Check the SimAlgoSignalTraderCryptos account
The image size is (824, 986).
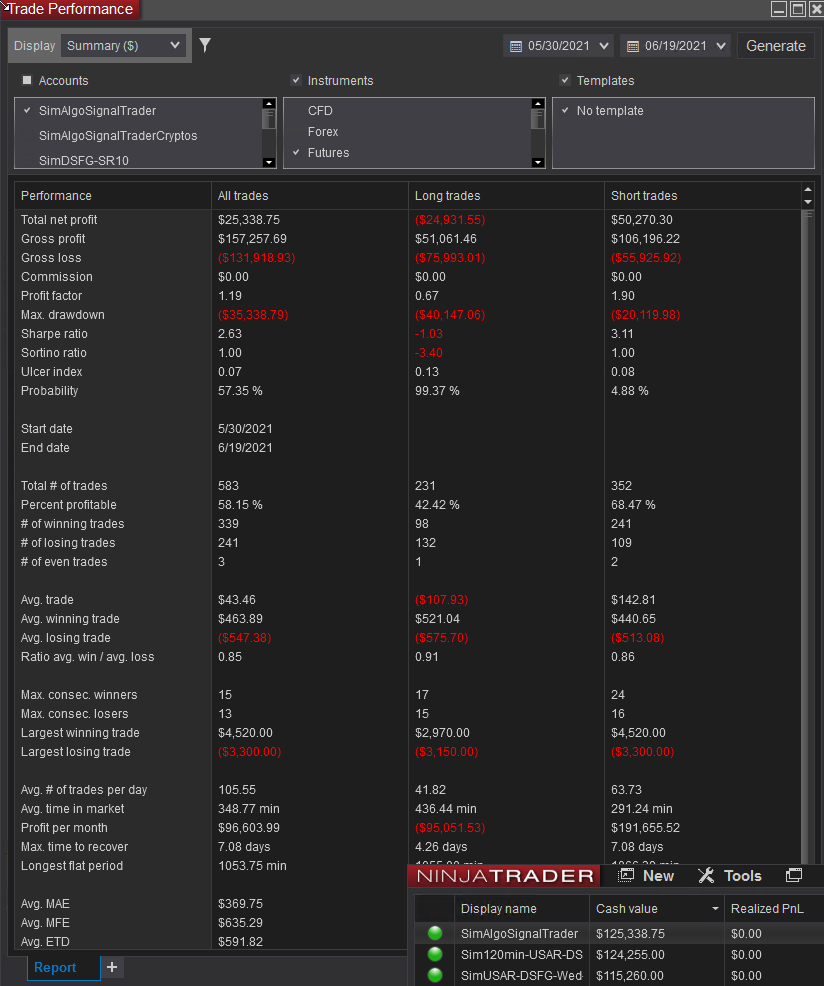[x=27, y=136]
